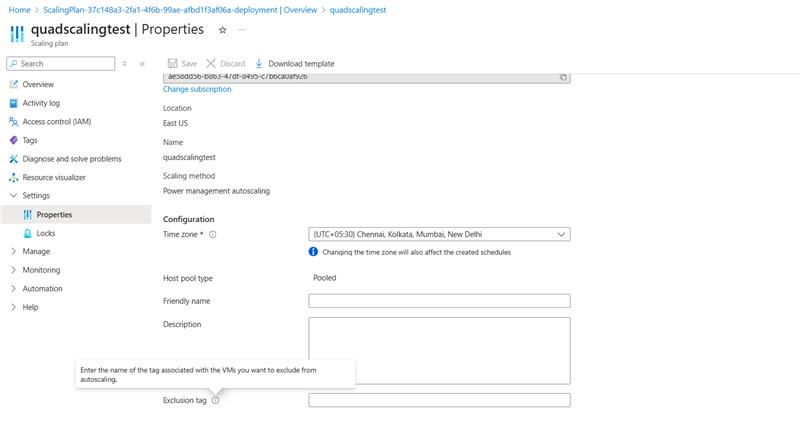This screenshot has width=800, height=426.
Task: Click the Overview sidebar icon
Action: [14, 84]
